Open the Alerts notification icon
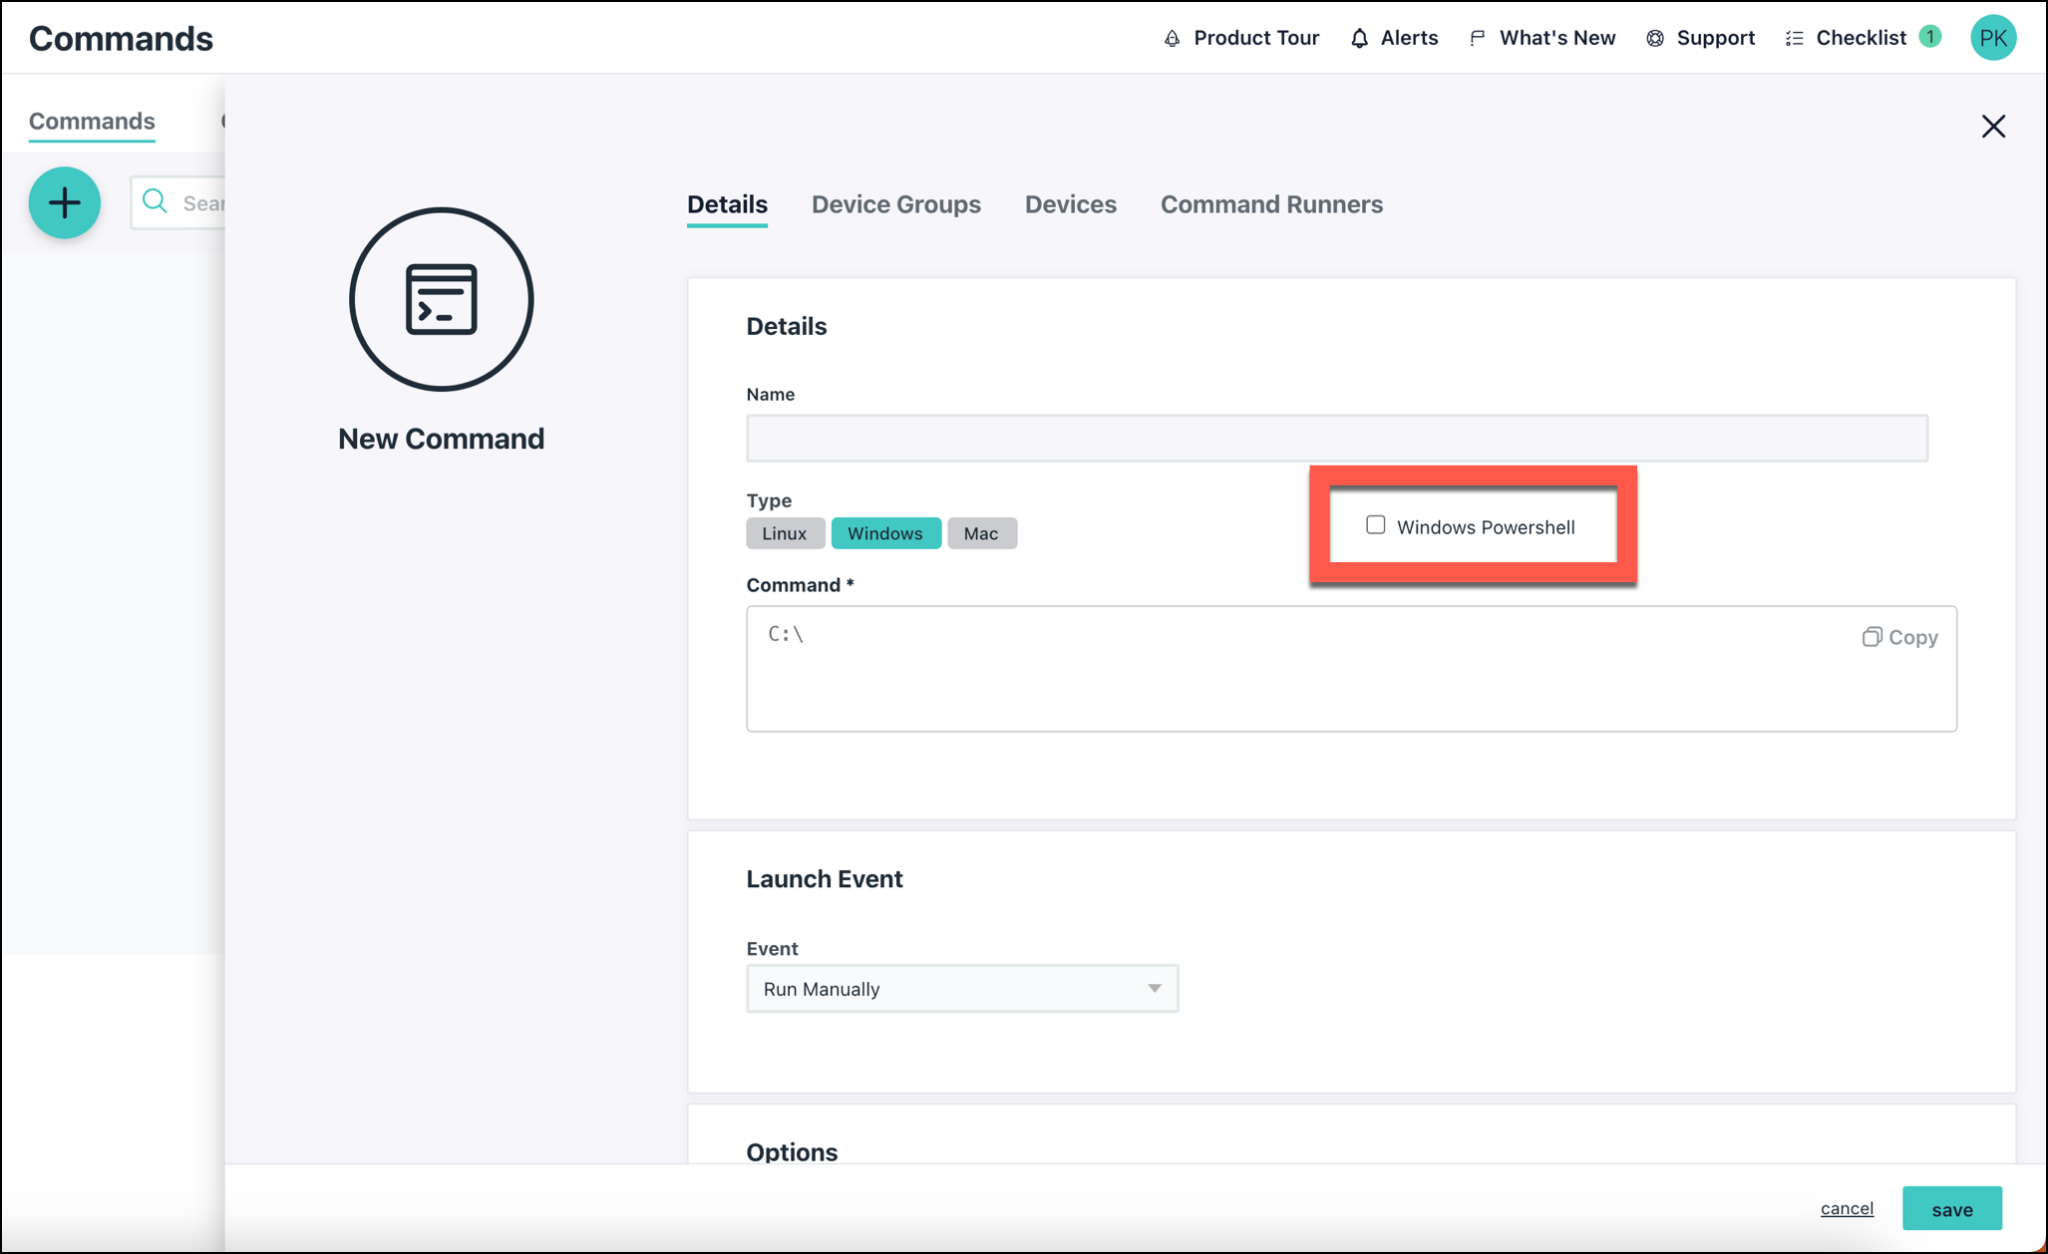The image size is (2048, 1254). pos(1359,38)
